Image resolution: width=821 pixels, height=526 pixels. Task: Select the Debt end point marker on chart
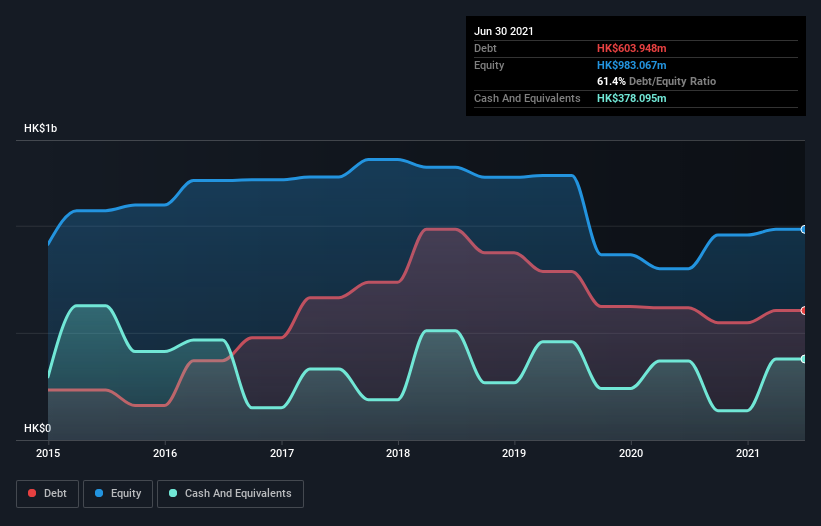coord(804,310)
